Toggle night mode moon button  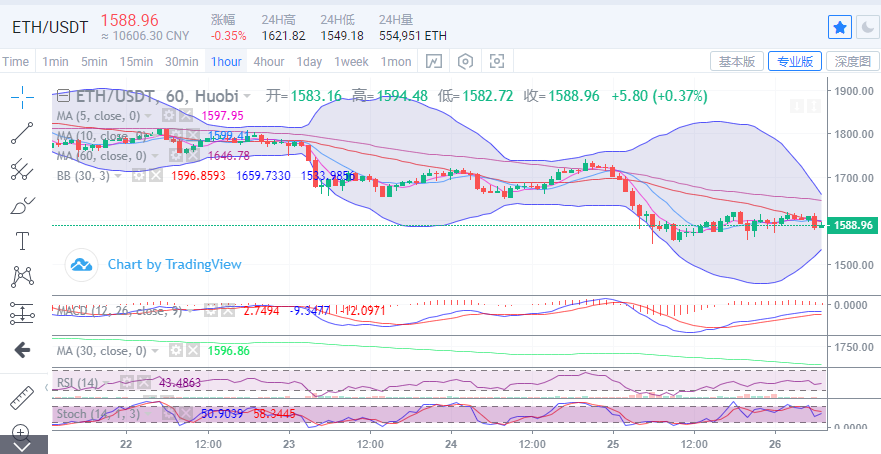click(x=867, y=27)
